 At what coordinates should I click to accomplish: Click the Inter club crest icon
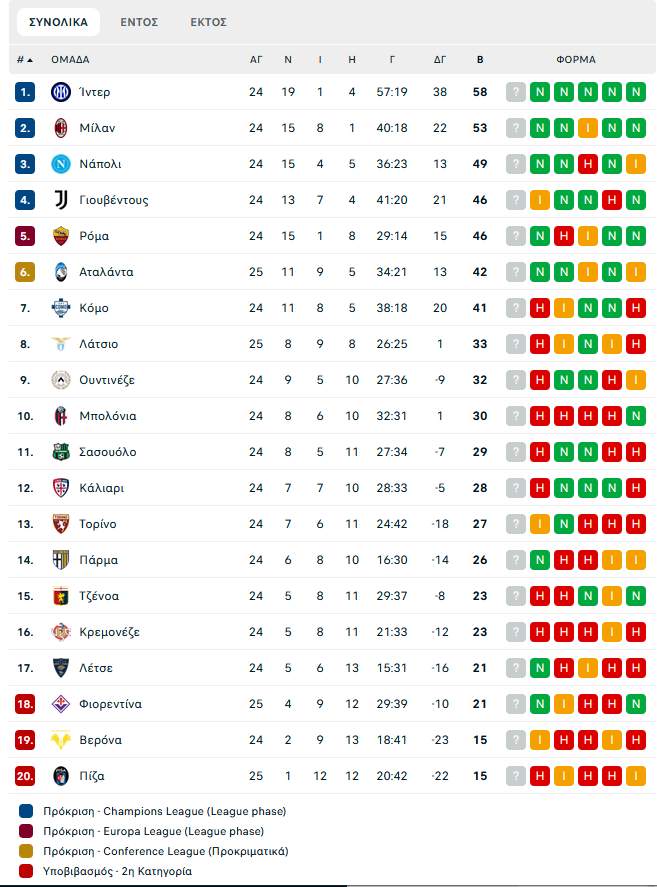click(x=60, y=92)
